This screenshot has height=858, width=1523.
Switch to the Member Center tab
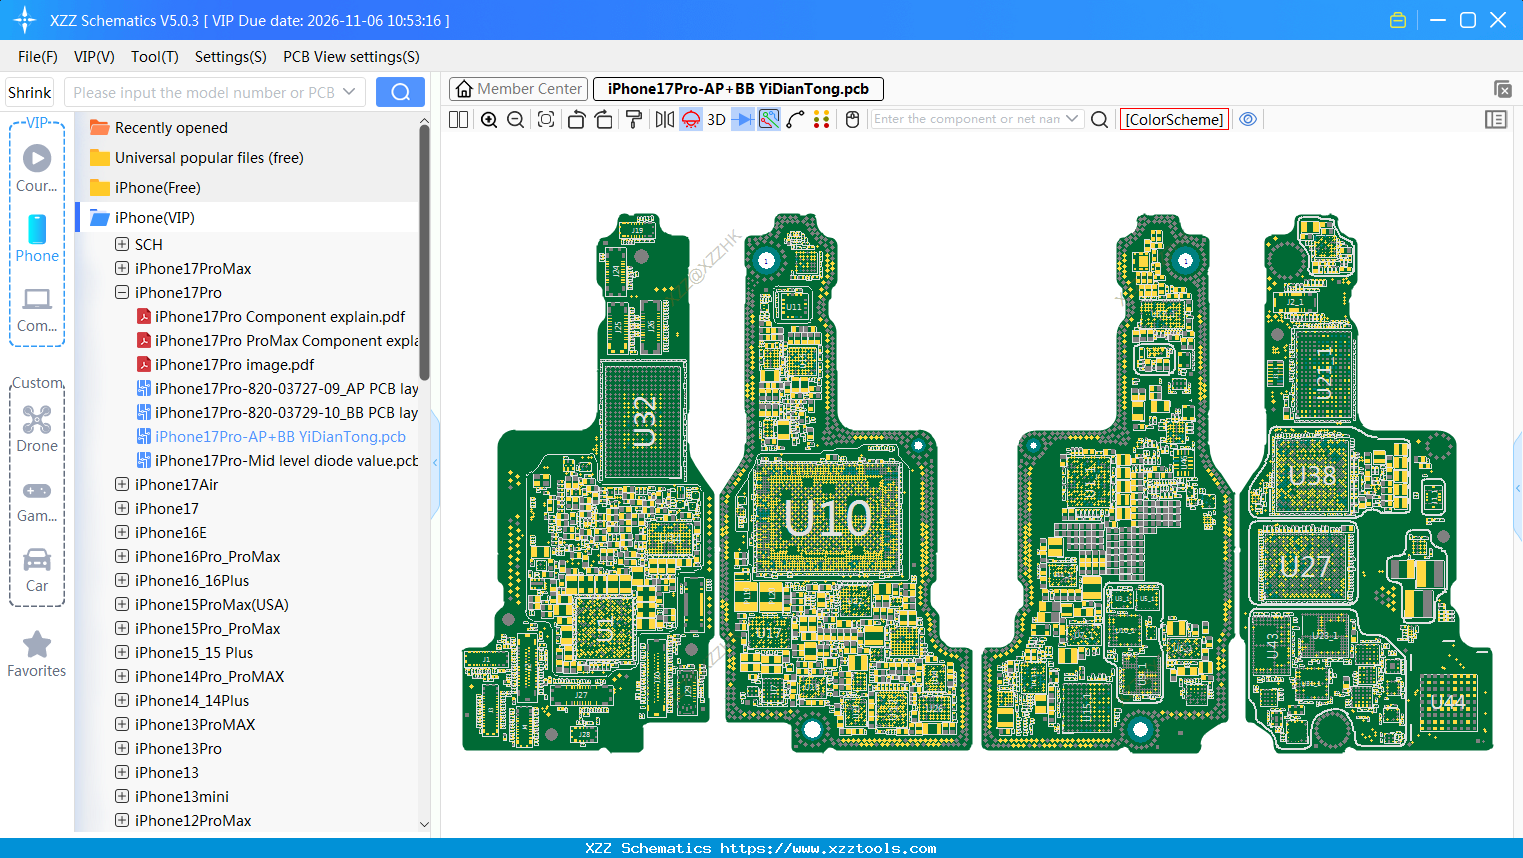click(x=519, y=89)
